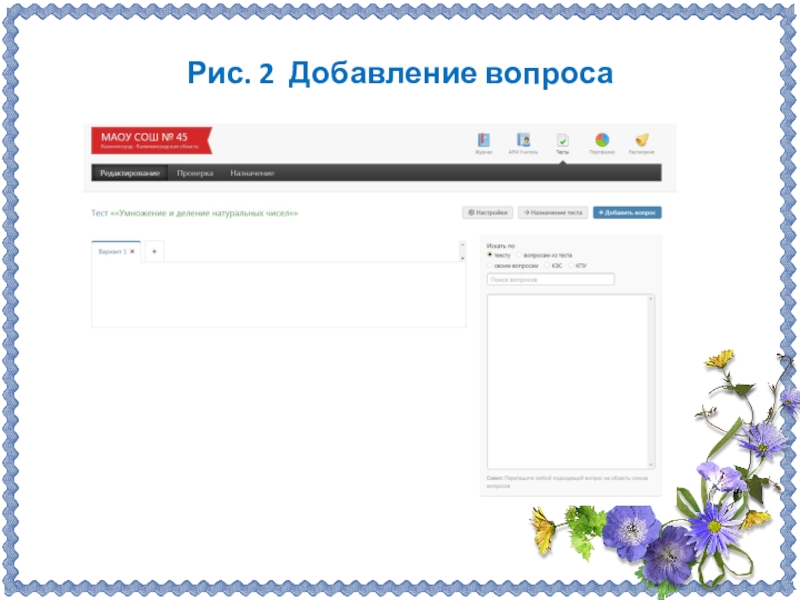
Task: Click the Поиск вопросов search field
Action: (549, 280)
